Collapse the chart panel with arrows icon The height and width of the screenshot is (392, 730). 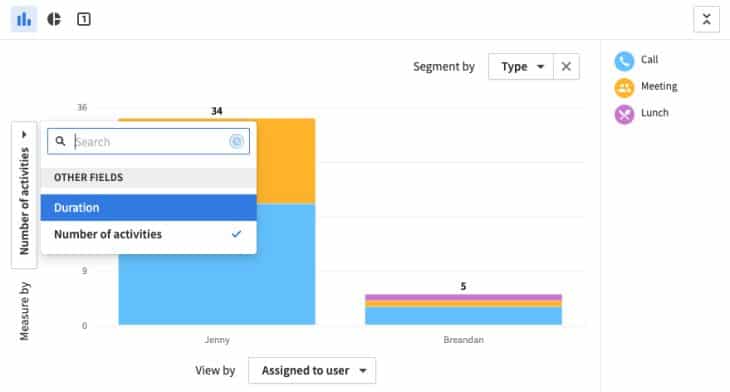point(706,19)
